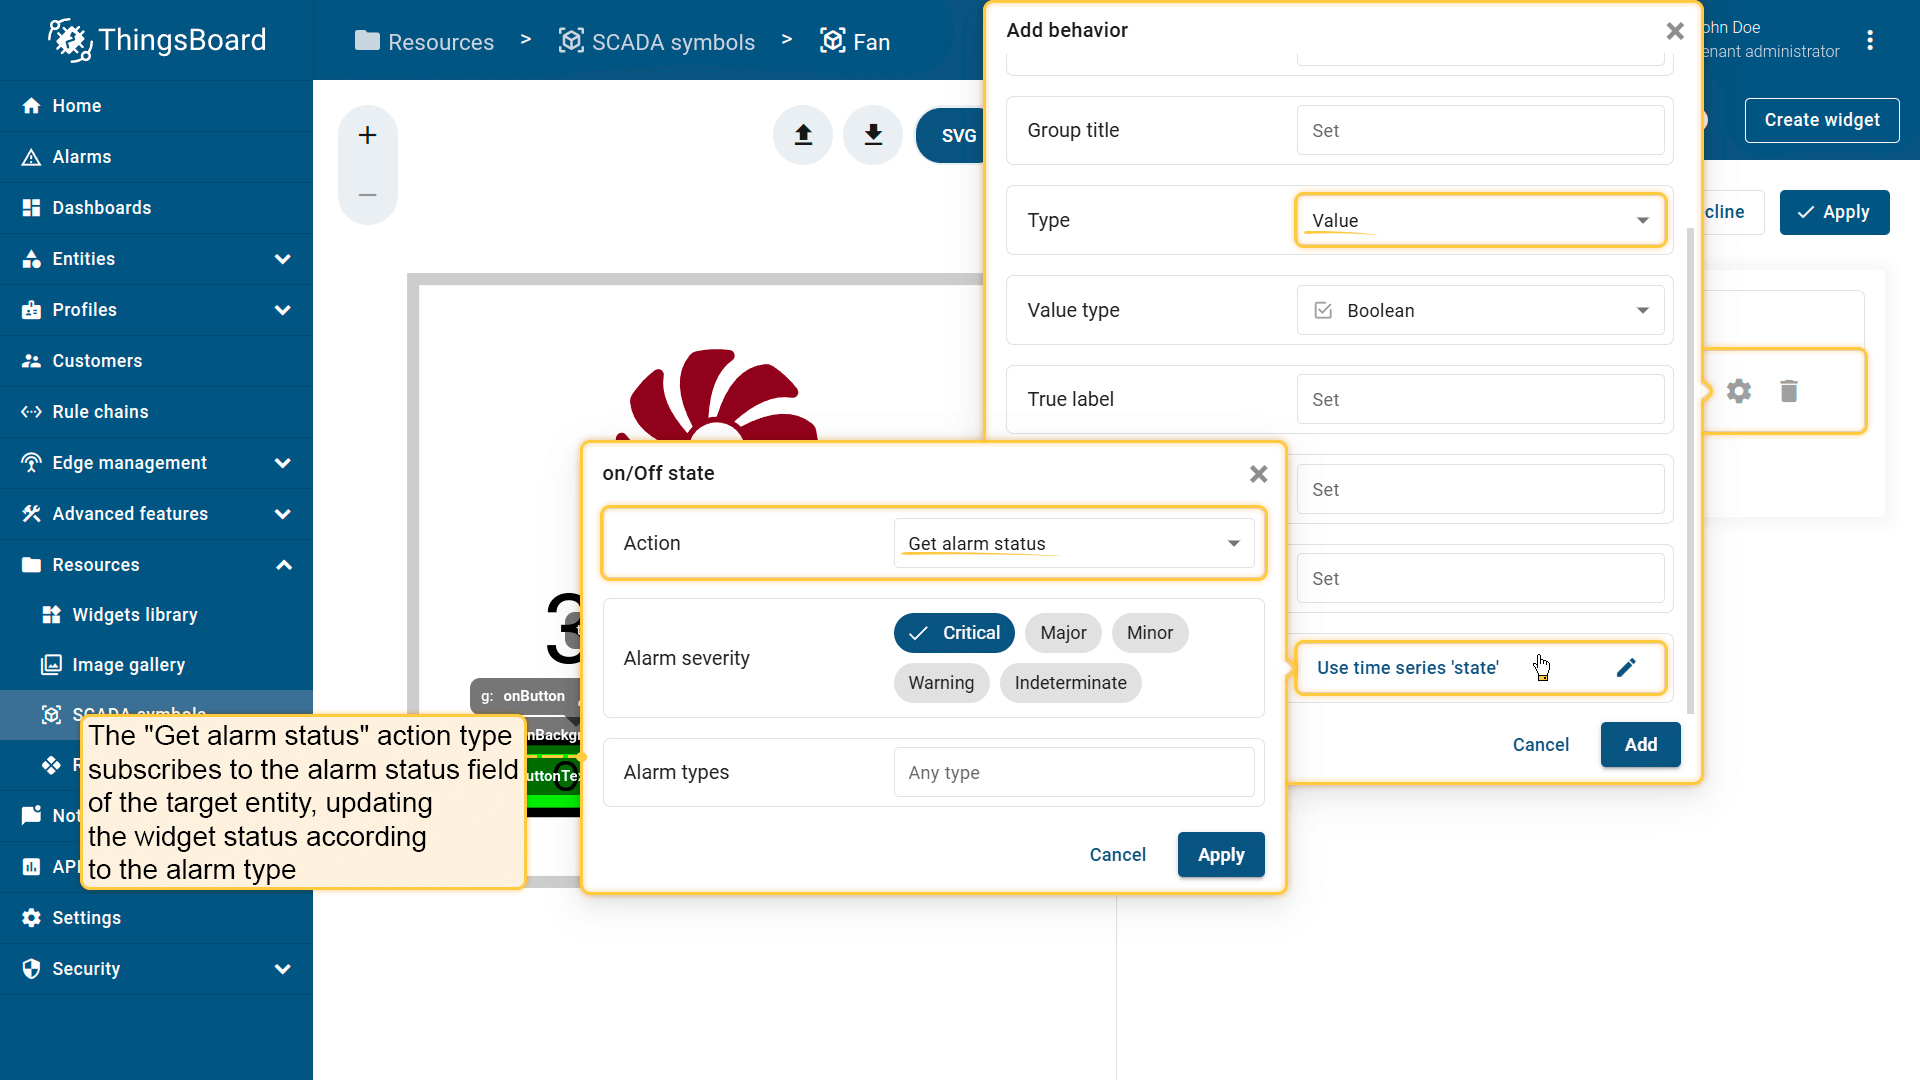Open Widgets library in the sidebar
The height and width of the screenshot is (1080, 1920).
(x=135, y=615)
